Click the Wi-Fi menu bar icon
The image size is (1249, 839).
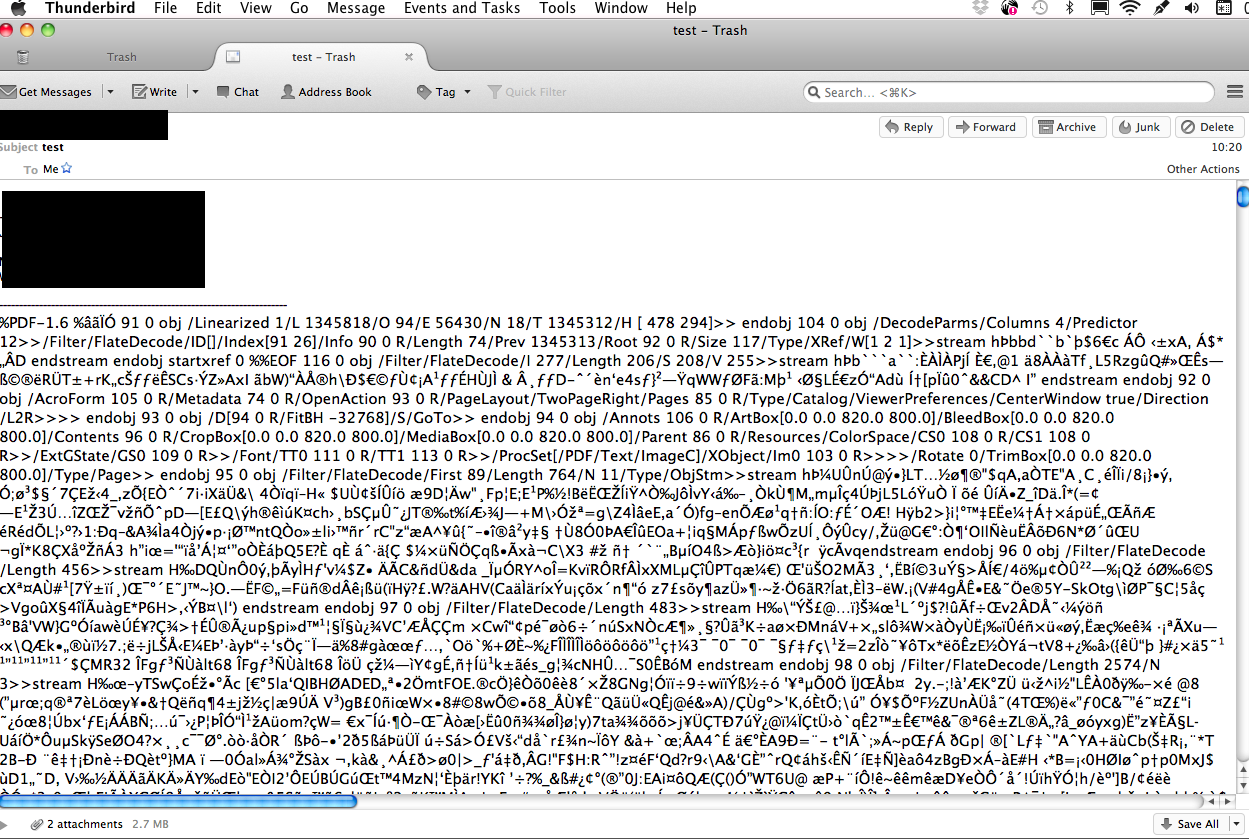point(1131,8)
